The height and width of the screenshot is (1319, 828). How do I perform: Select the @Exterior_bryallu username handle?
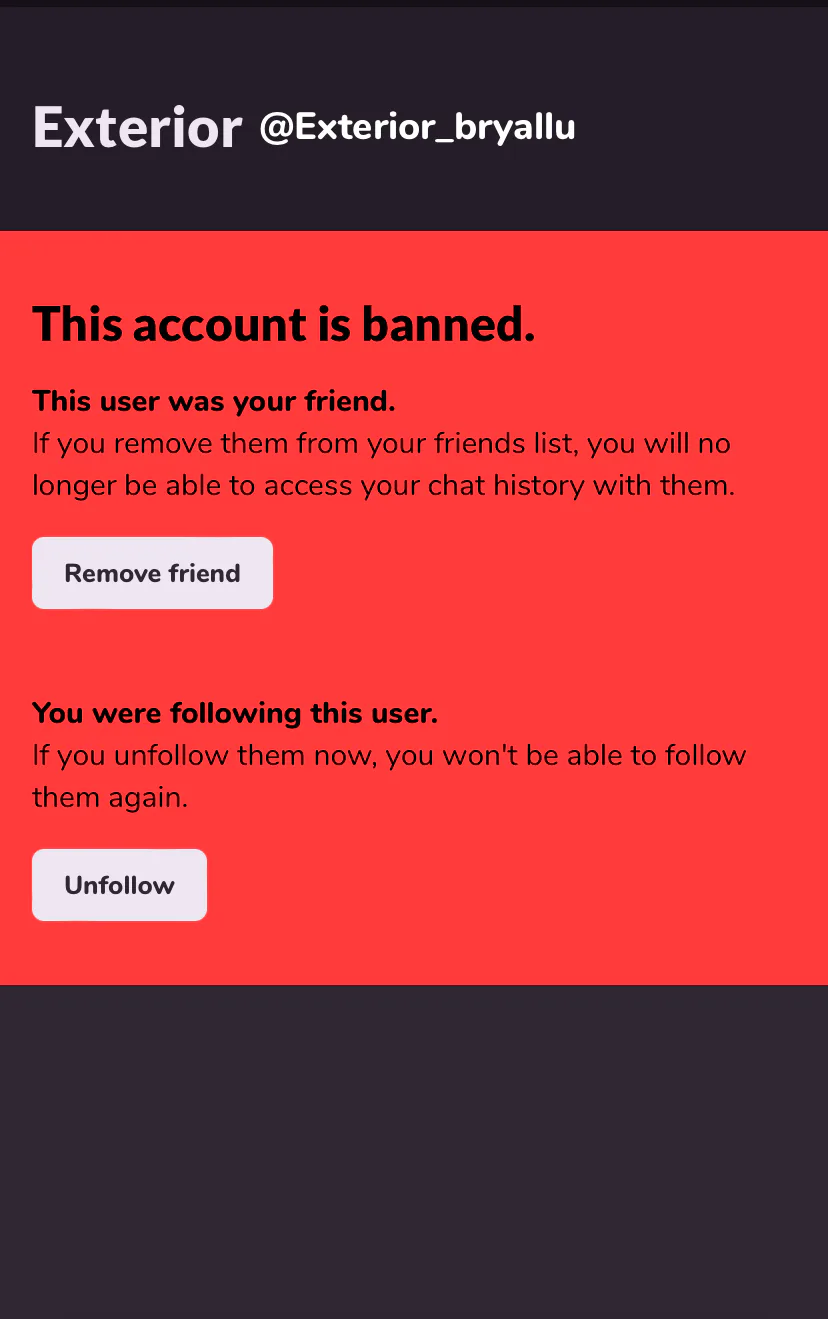[417, 128]
